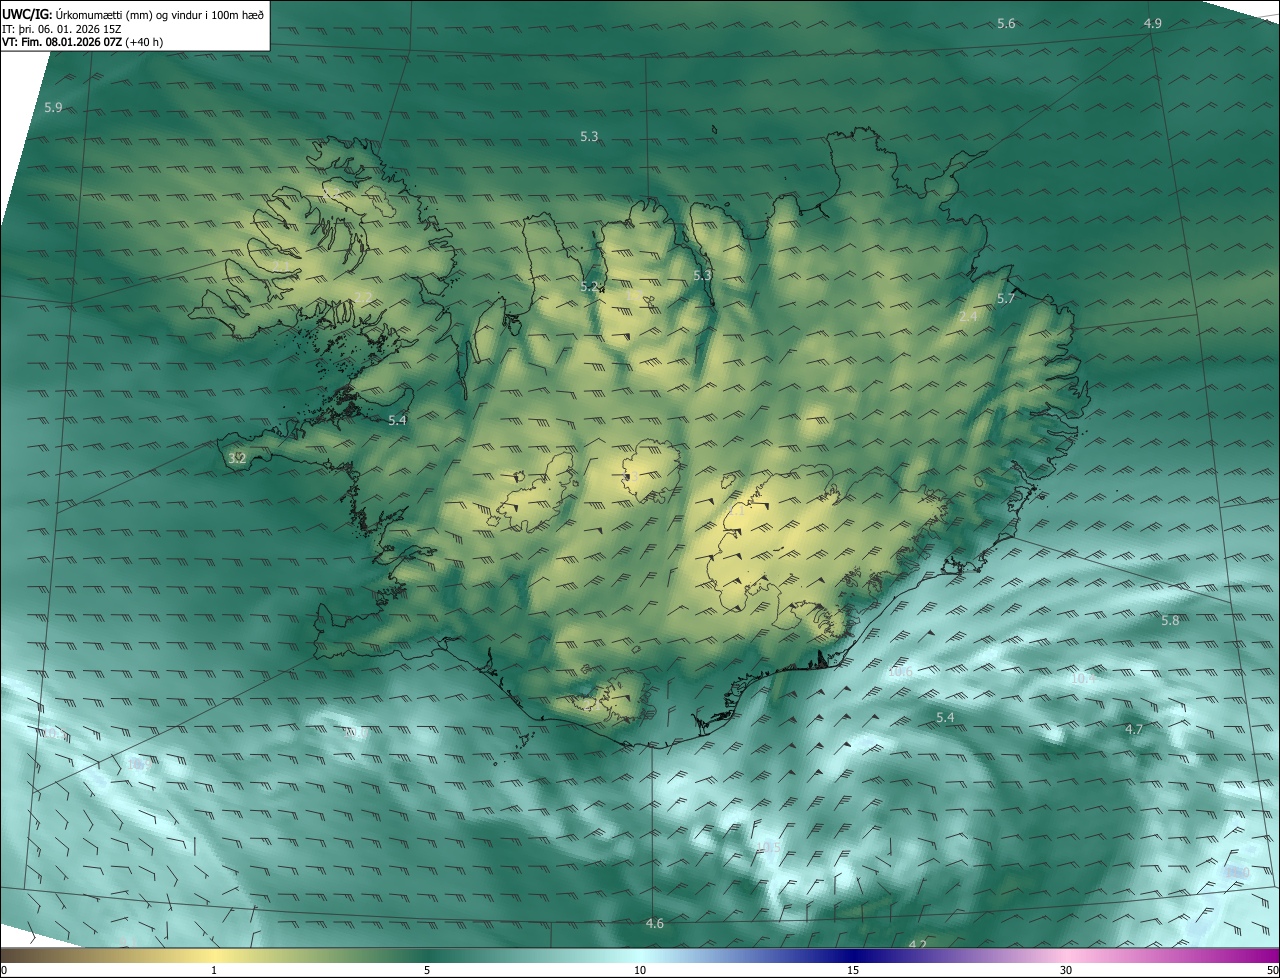
Task: Click the 2.4 value label on the map
Action: click(968, 316)
